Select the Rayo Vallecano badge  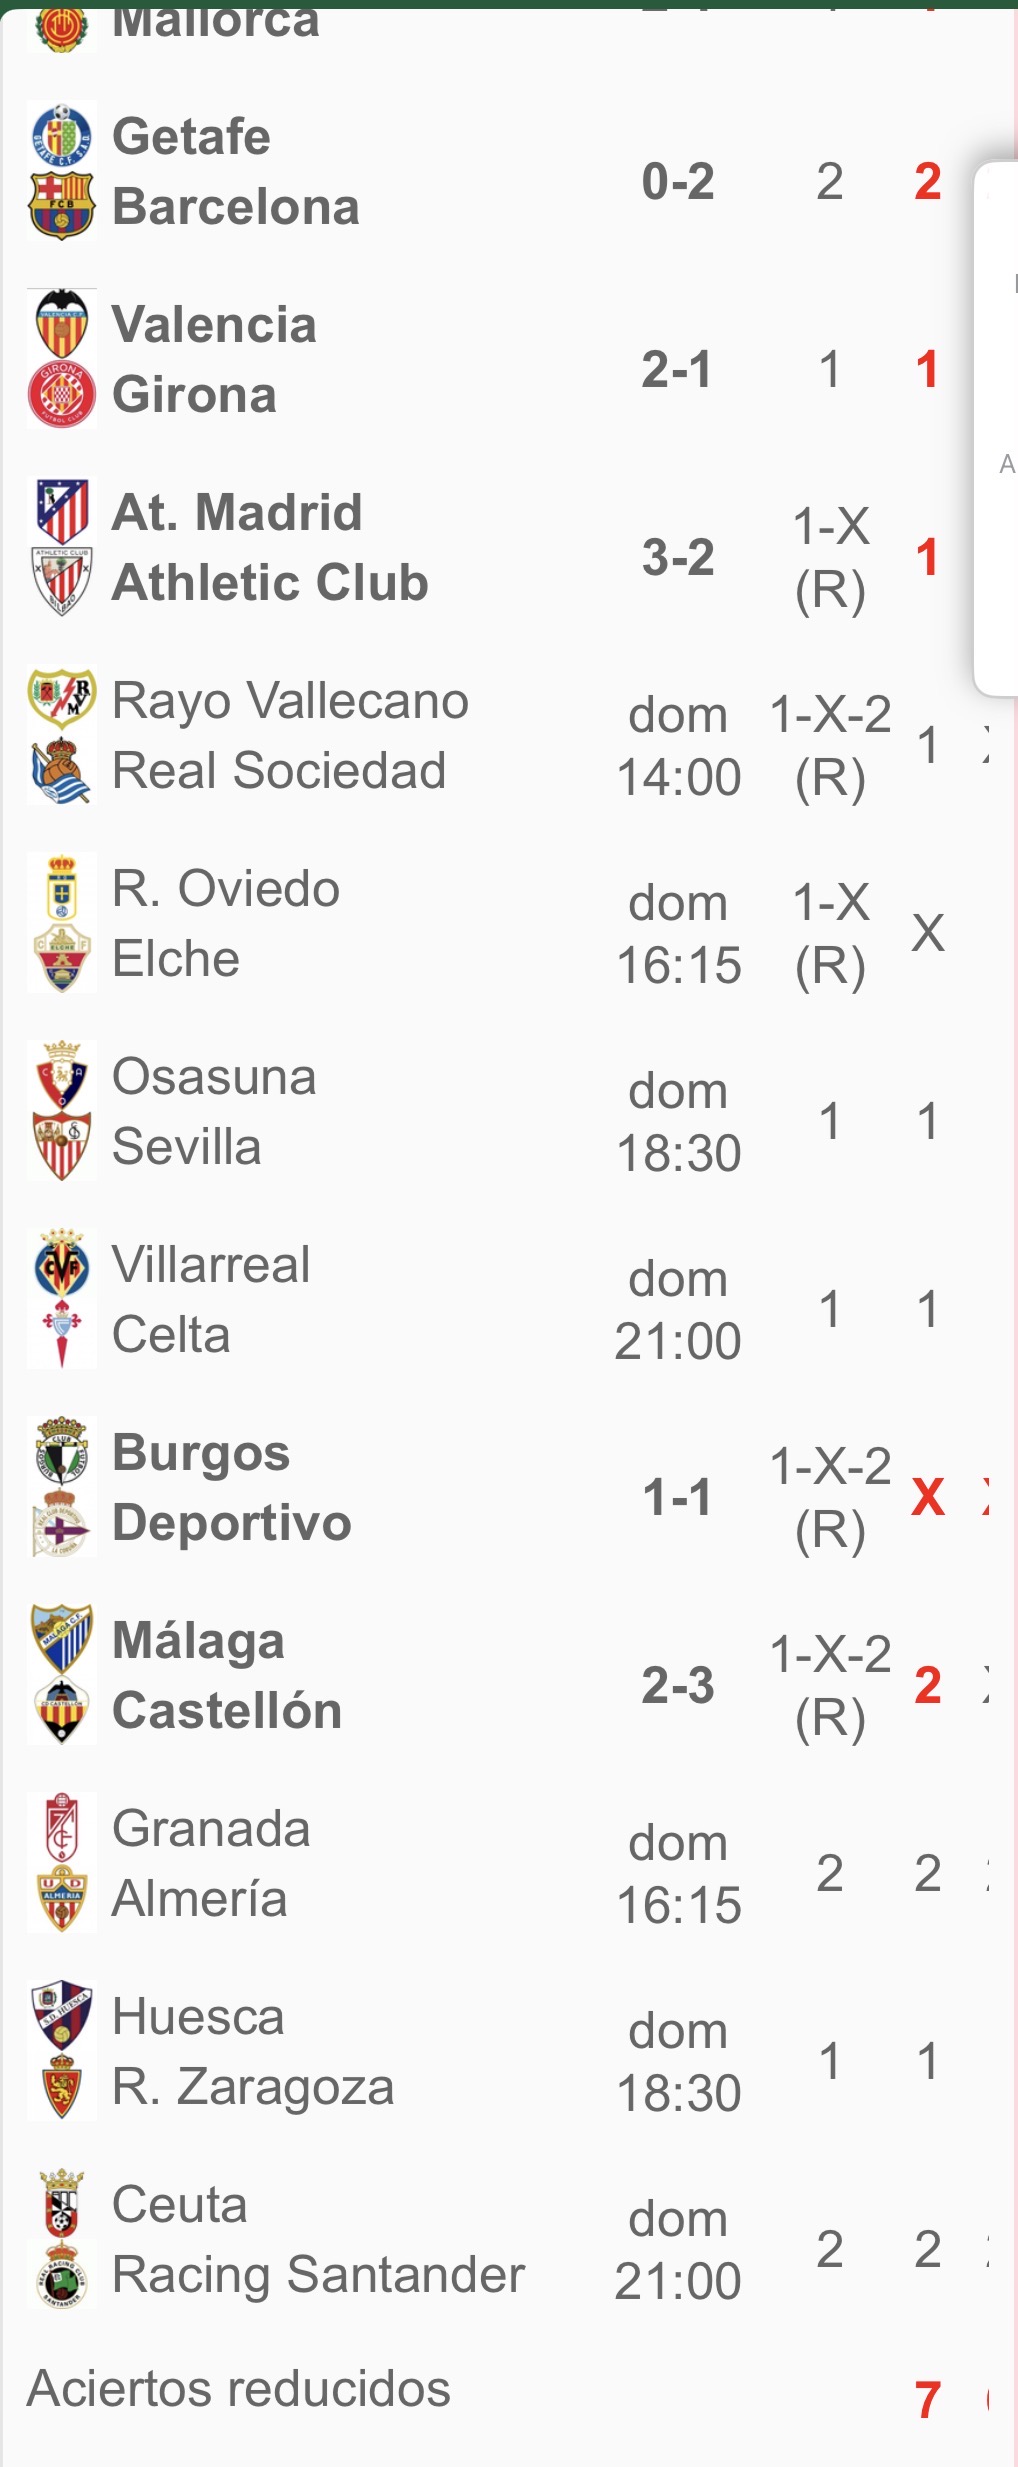coord(62,699)
